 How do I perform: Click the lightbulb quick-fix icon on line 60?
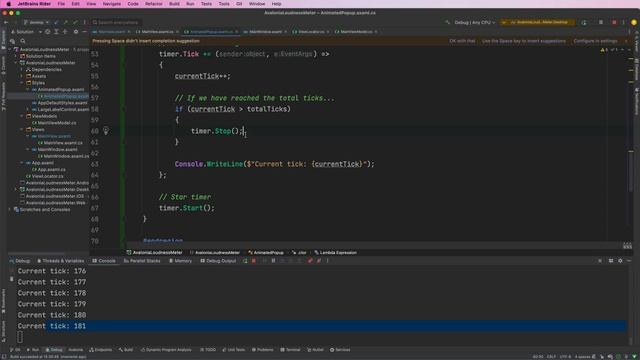click(x=106, y=131)
